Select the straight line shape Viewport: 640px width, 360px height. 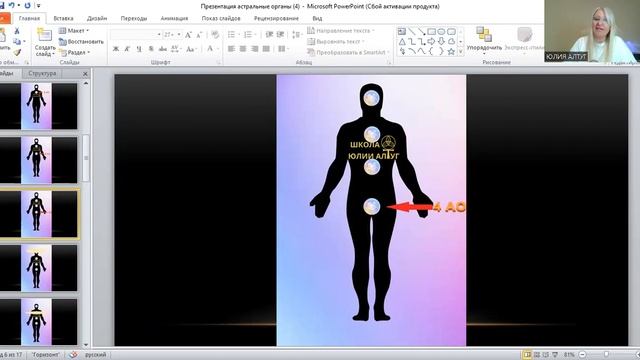412,31
